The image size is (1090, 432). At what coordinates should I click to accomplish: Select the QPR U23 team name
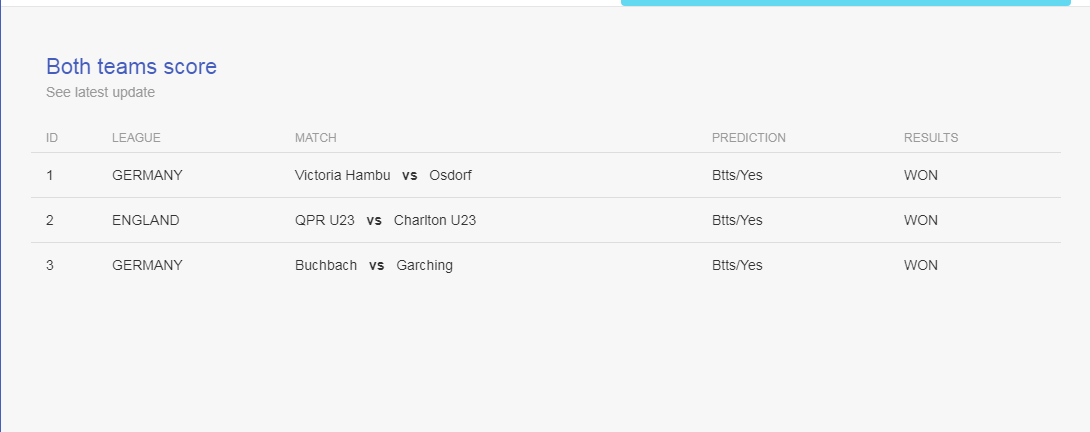click(x=325, y=221)
